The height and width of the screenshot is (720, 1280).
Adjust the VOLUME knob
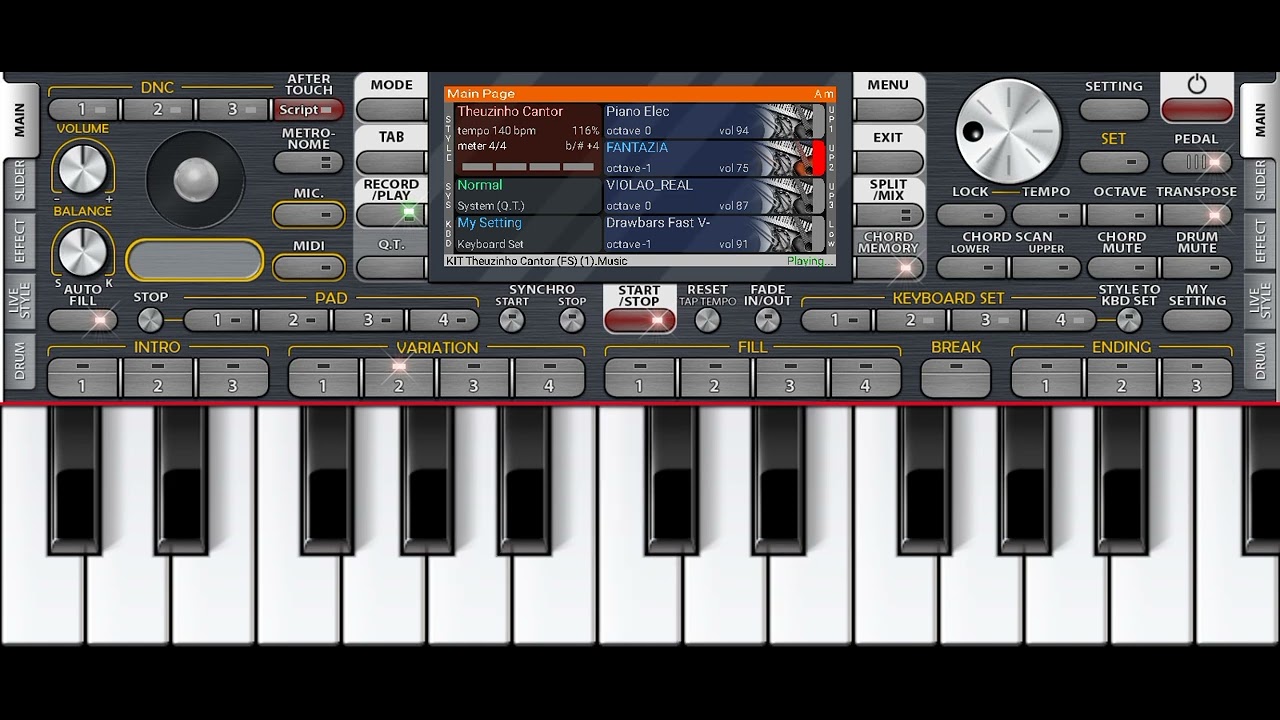pyautogui.click(x=82, y=168)
